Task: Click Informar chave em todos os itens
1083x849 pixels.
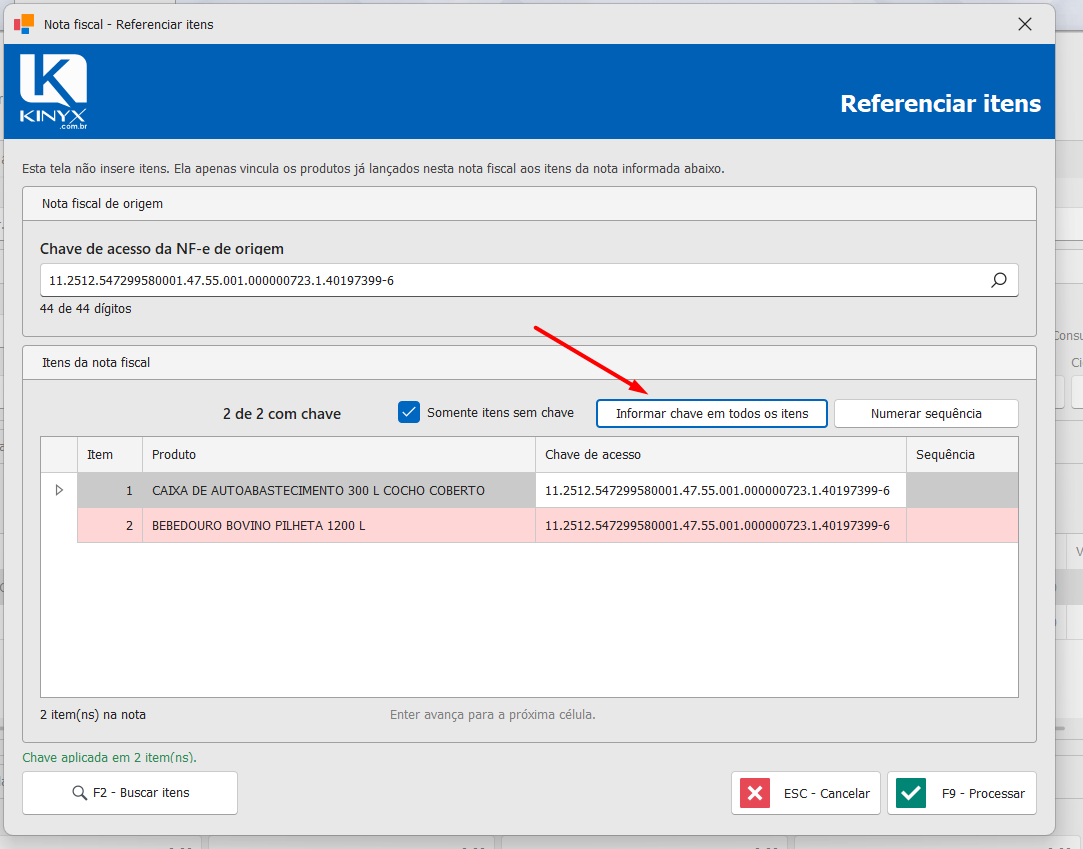Action: click(x=712, y=413)
